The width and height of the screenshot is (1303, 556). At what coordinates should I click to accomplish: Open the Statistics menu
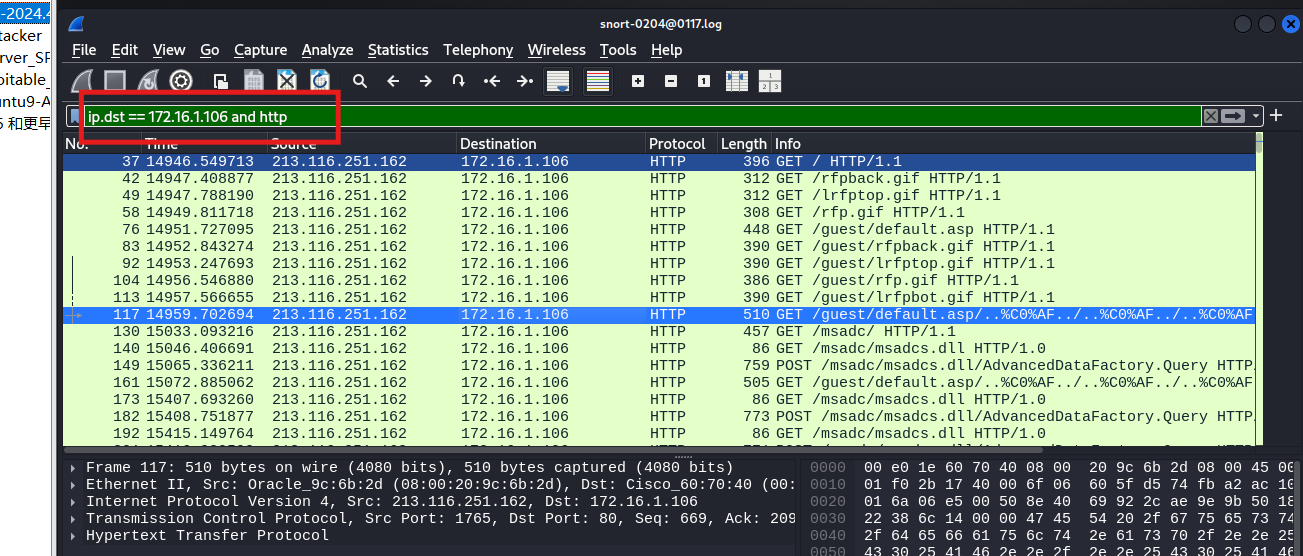click(398, 50)
